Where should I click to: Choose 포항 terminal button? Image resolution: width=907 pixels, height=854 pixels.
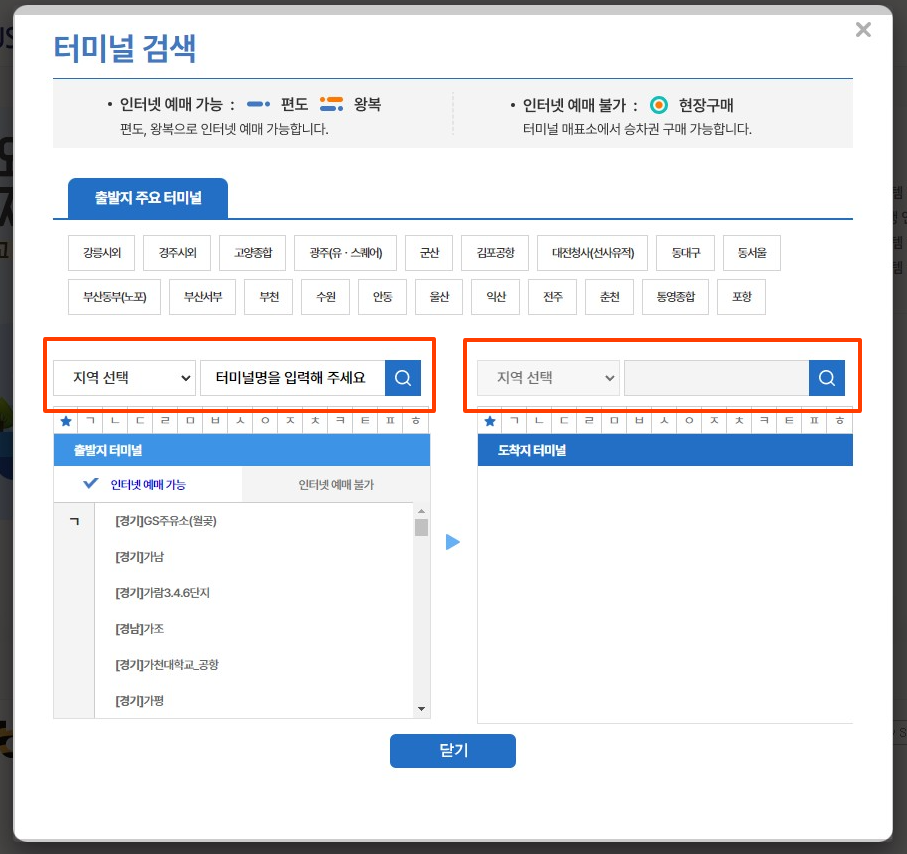[x=741, y=297]
